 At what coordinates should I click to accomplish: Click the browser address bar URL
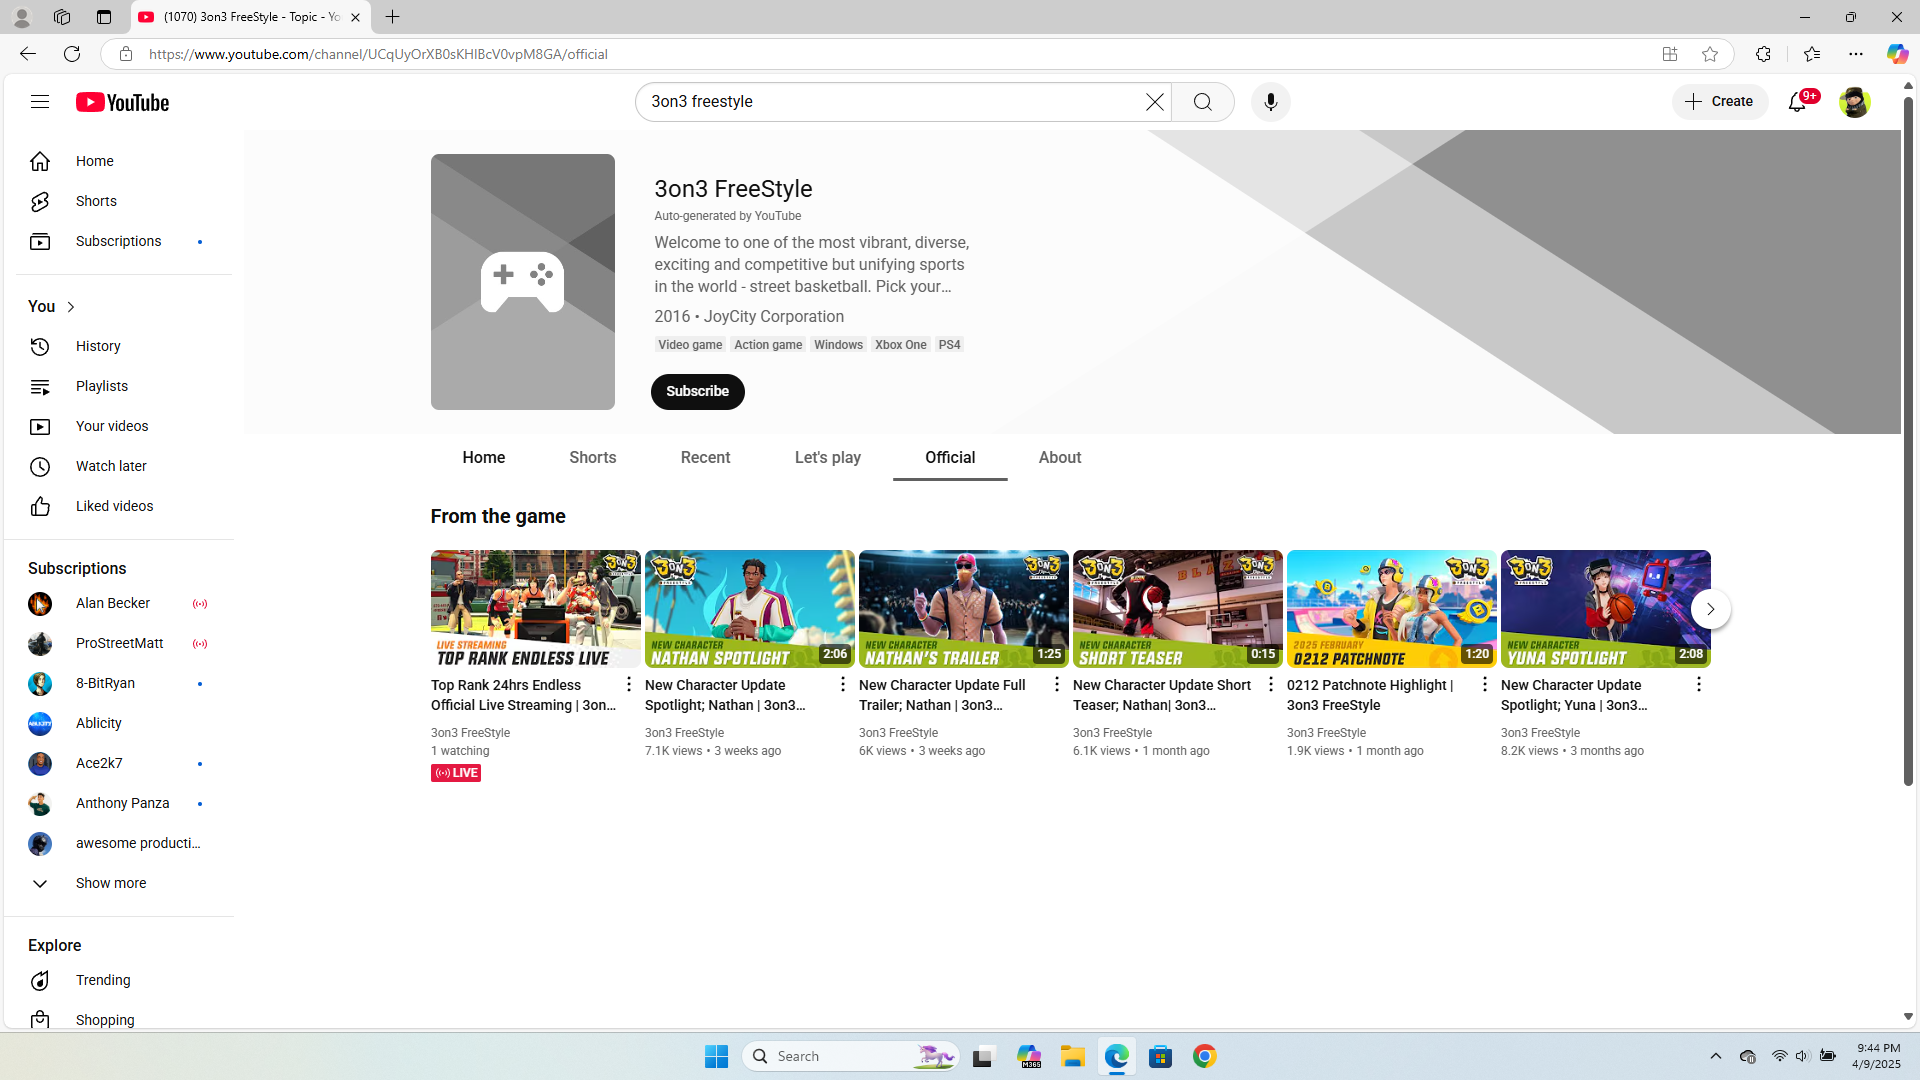[x=378, y=54]
